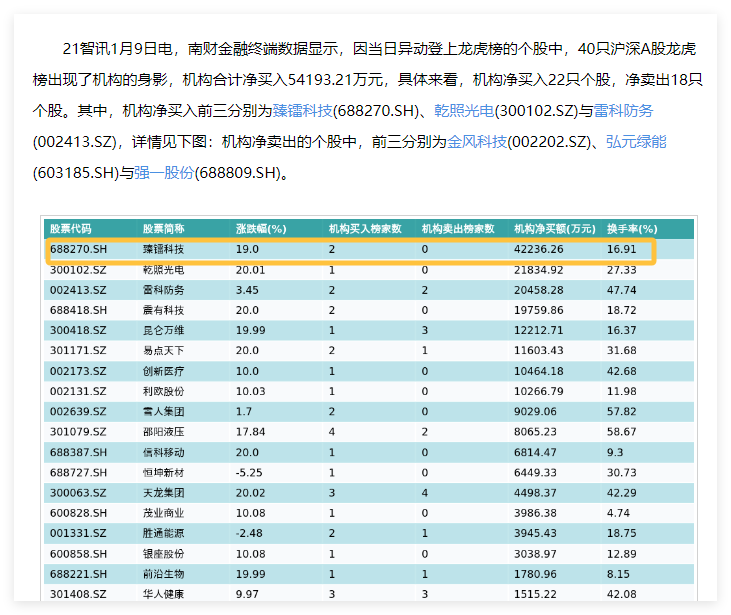Select net buy value 21834.92
The image size is (731, 615).
(538, 269)
